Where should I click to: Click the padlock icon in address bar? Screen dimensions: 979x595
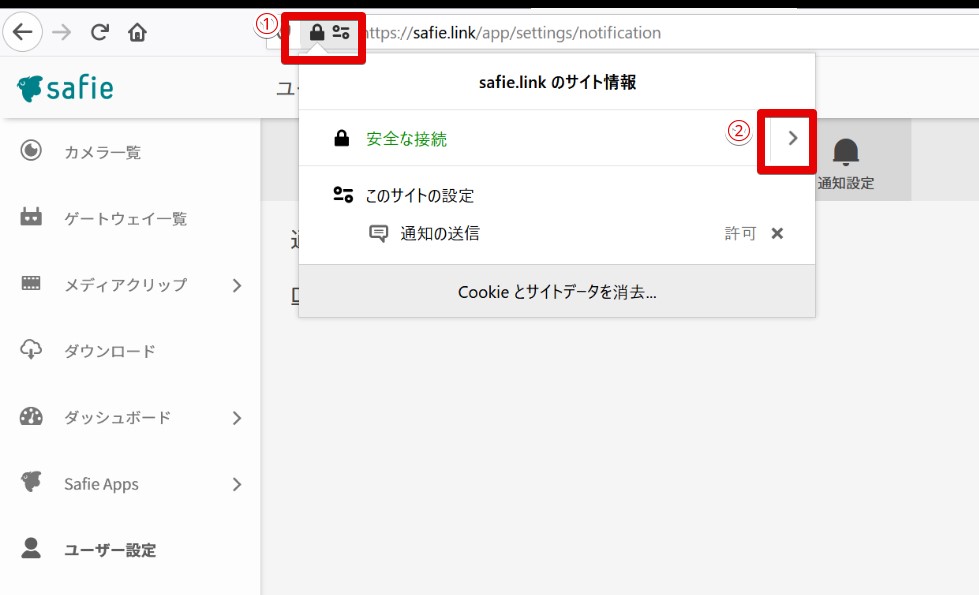pos(317,33)
